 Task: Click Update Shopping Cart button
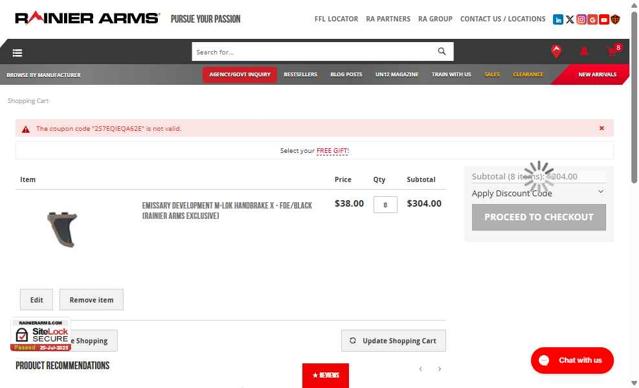pos(393,340)
